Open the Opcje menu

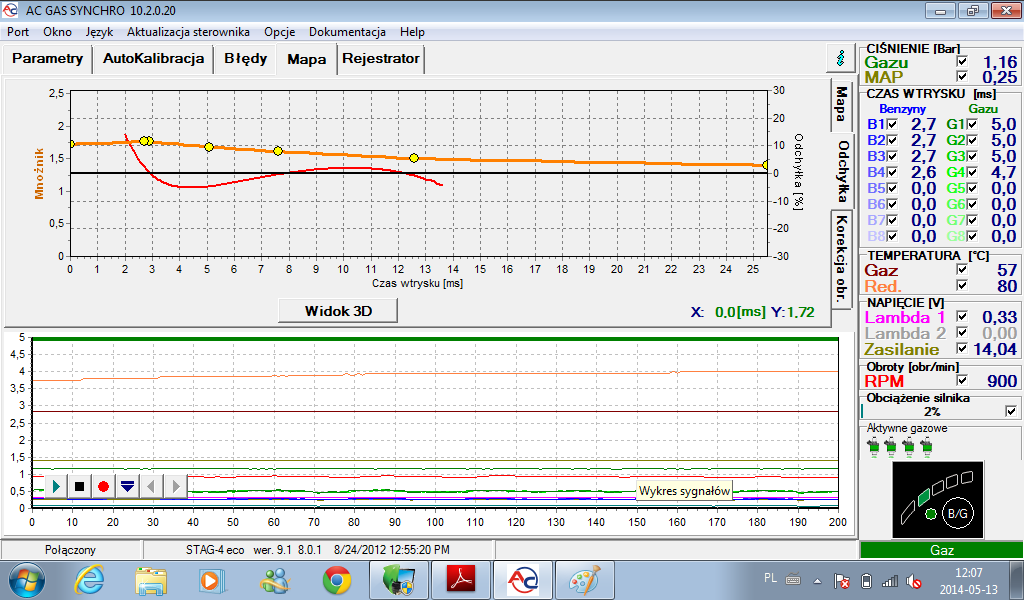click(279, 32)
